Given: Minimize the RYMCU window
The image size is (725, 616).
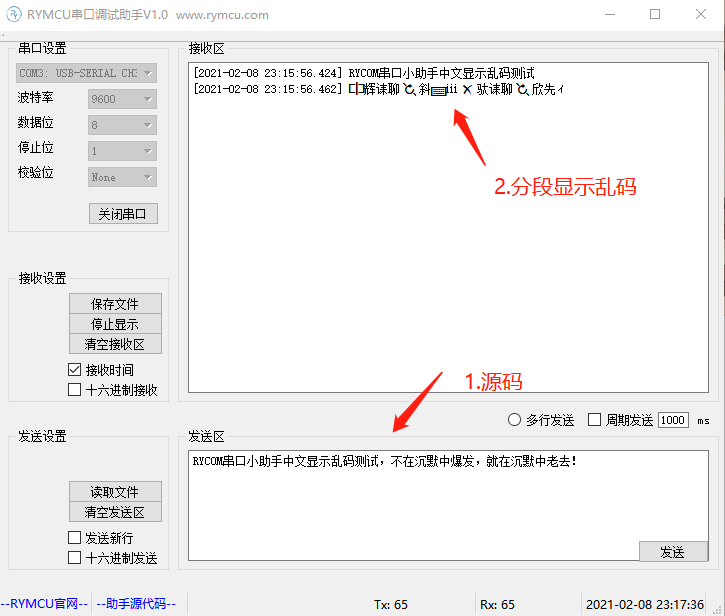Looking at the screenshot, I should [610, 14].
